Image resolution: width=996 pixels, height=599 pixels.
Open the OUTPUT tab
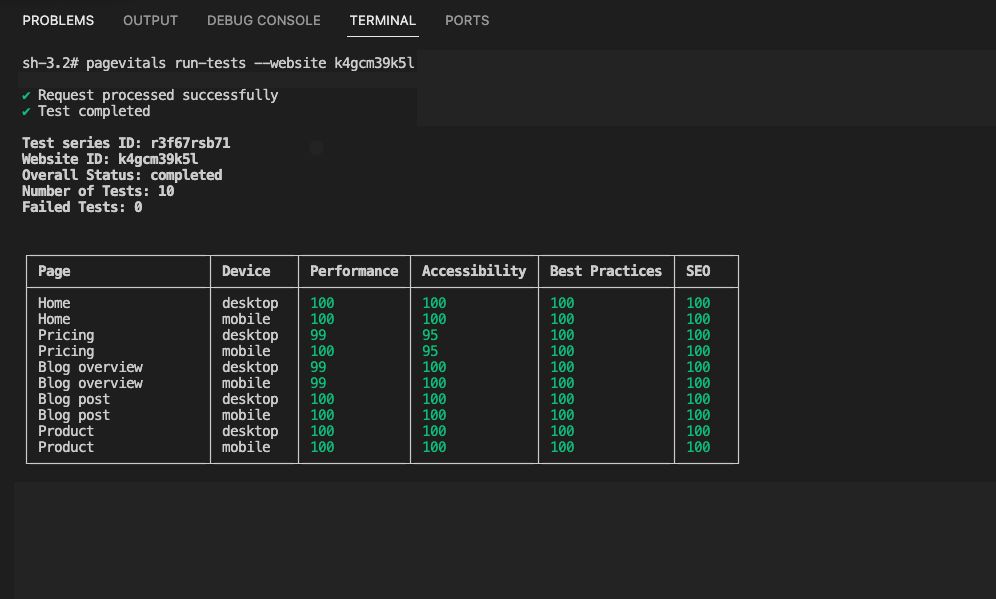pyautogui.click(x=150, y=20)
